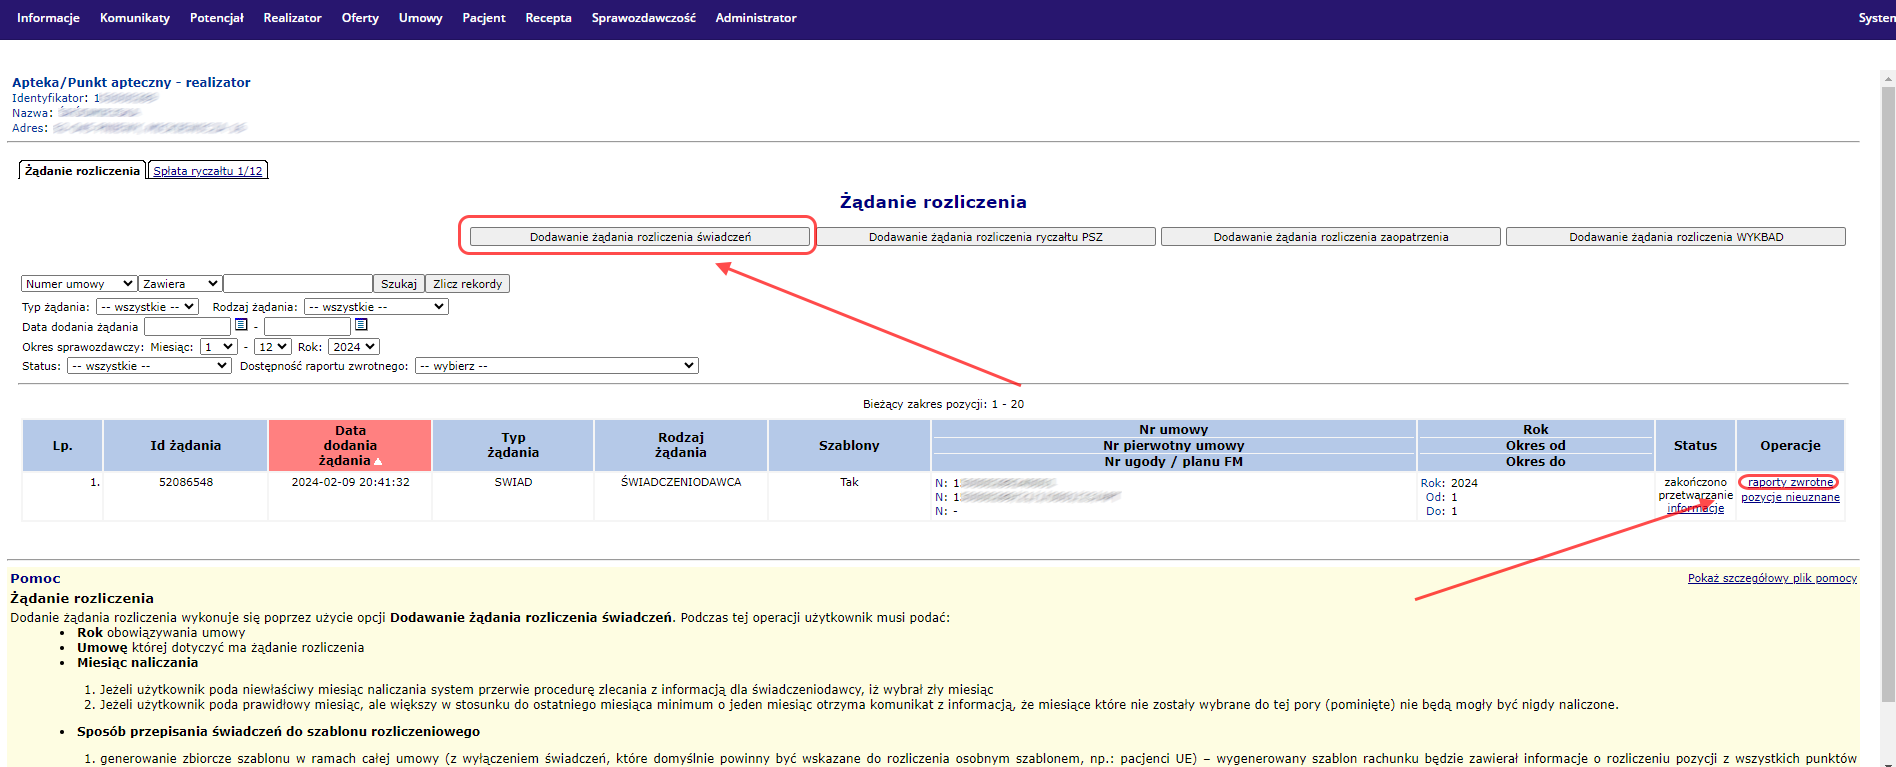This screenshot has width=1896, height=767.
Task: Open calendar picker for start date
Action: 241,325
